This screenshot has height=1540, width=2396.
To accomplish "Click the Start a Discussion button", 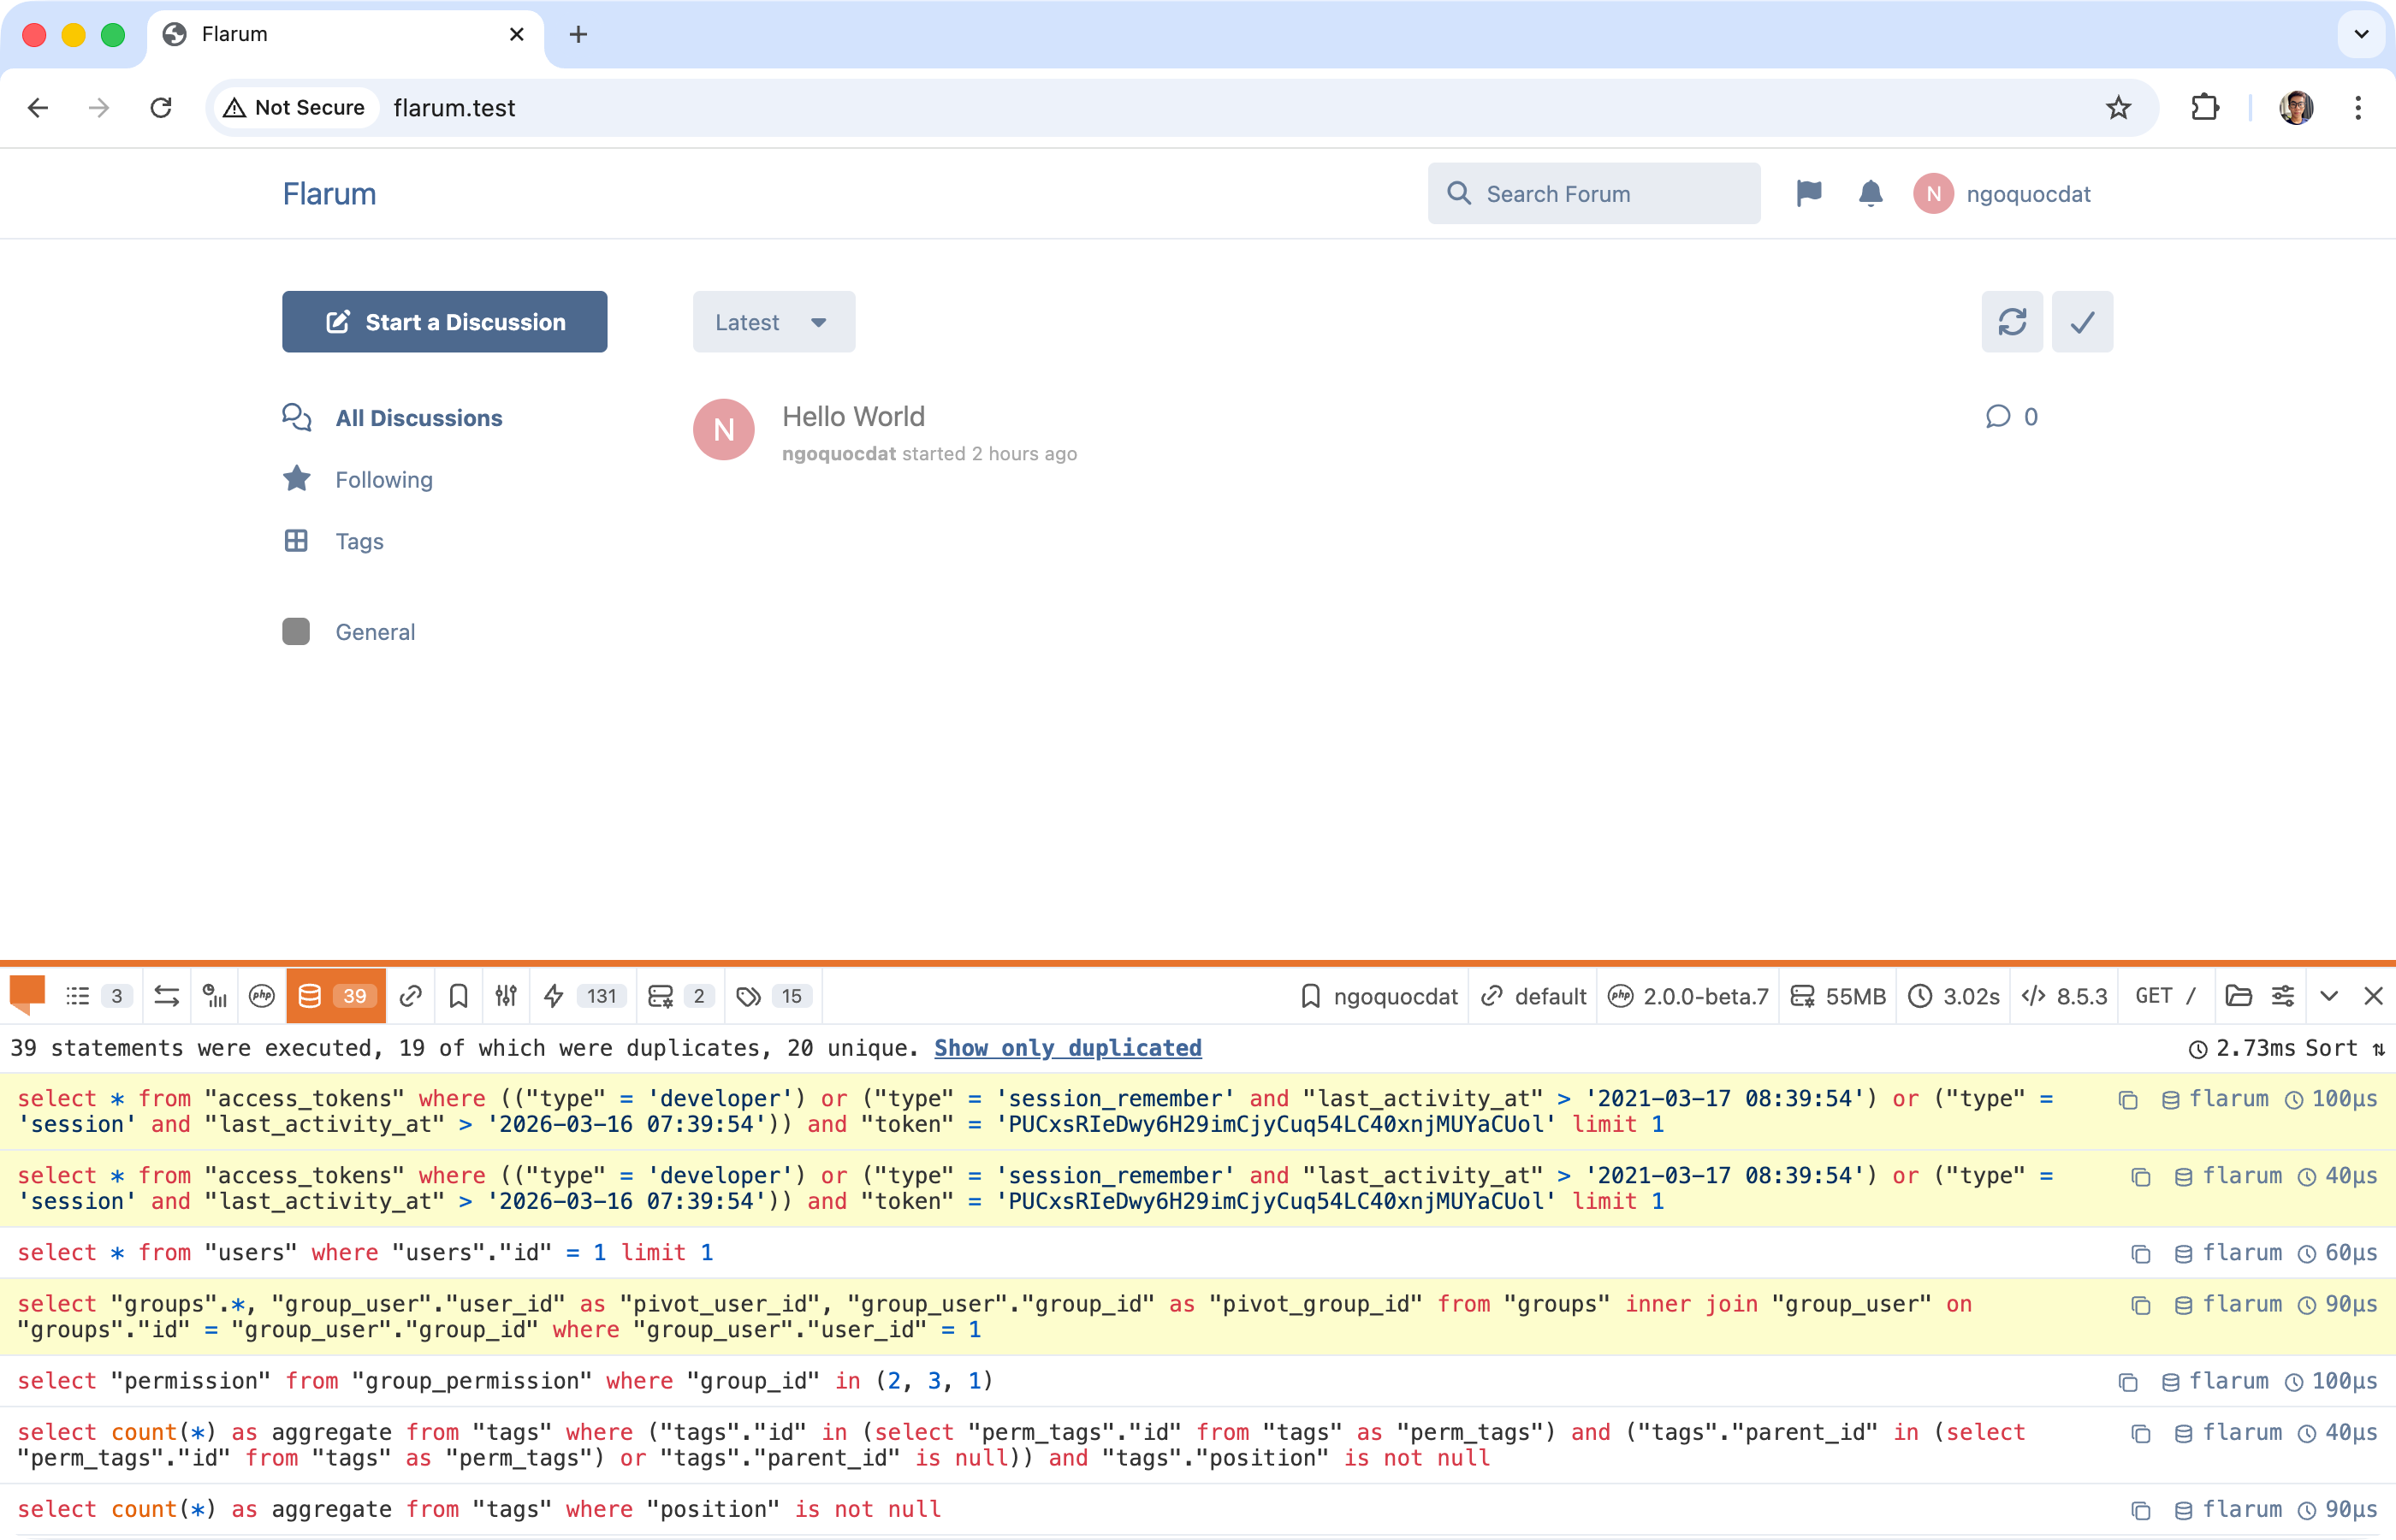I will click(444, 322).
